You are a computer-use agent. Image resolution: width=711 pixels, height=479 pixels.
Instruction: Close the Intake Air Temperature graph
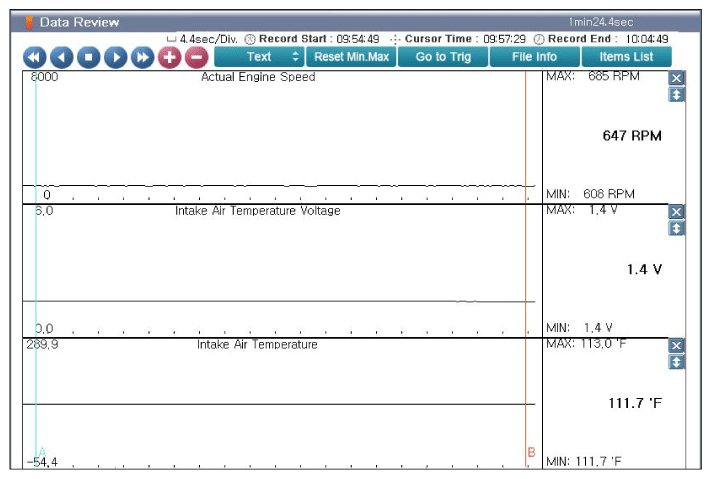point(677,345)
